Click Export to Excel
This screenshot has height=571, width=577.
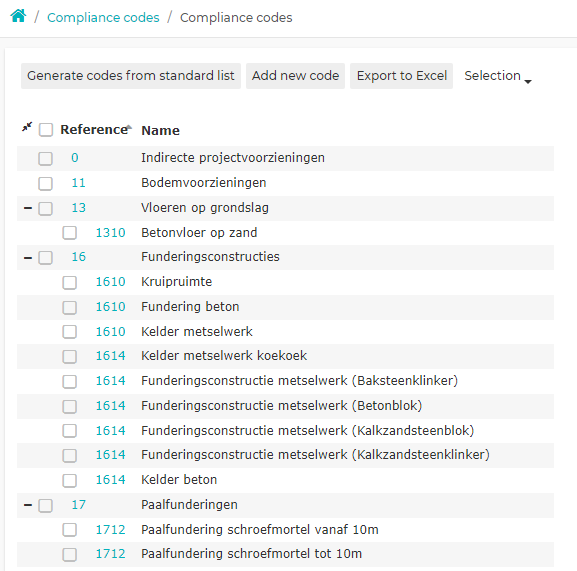click(x=401, y=76)
